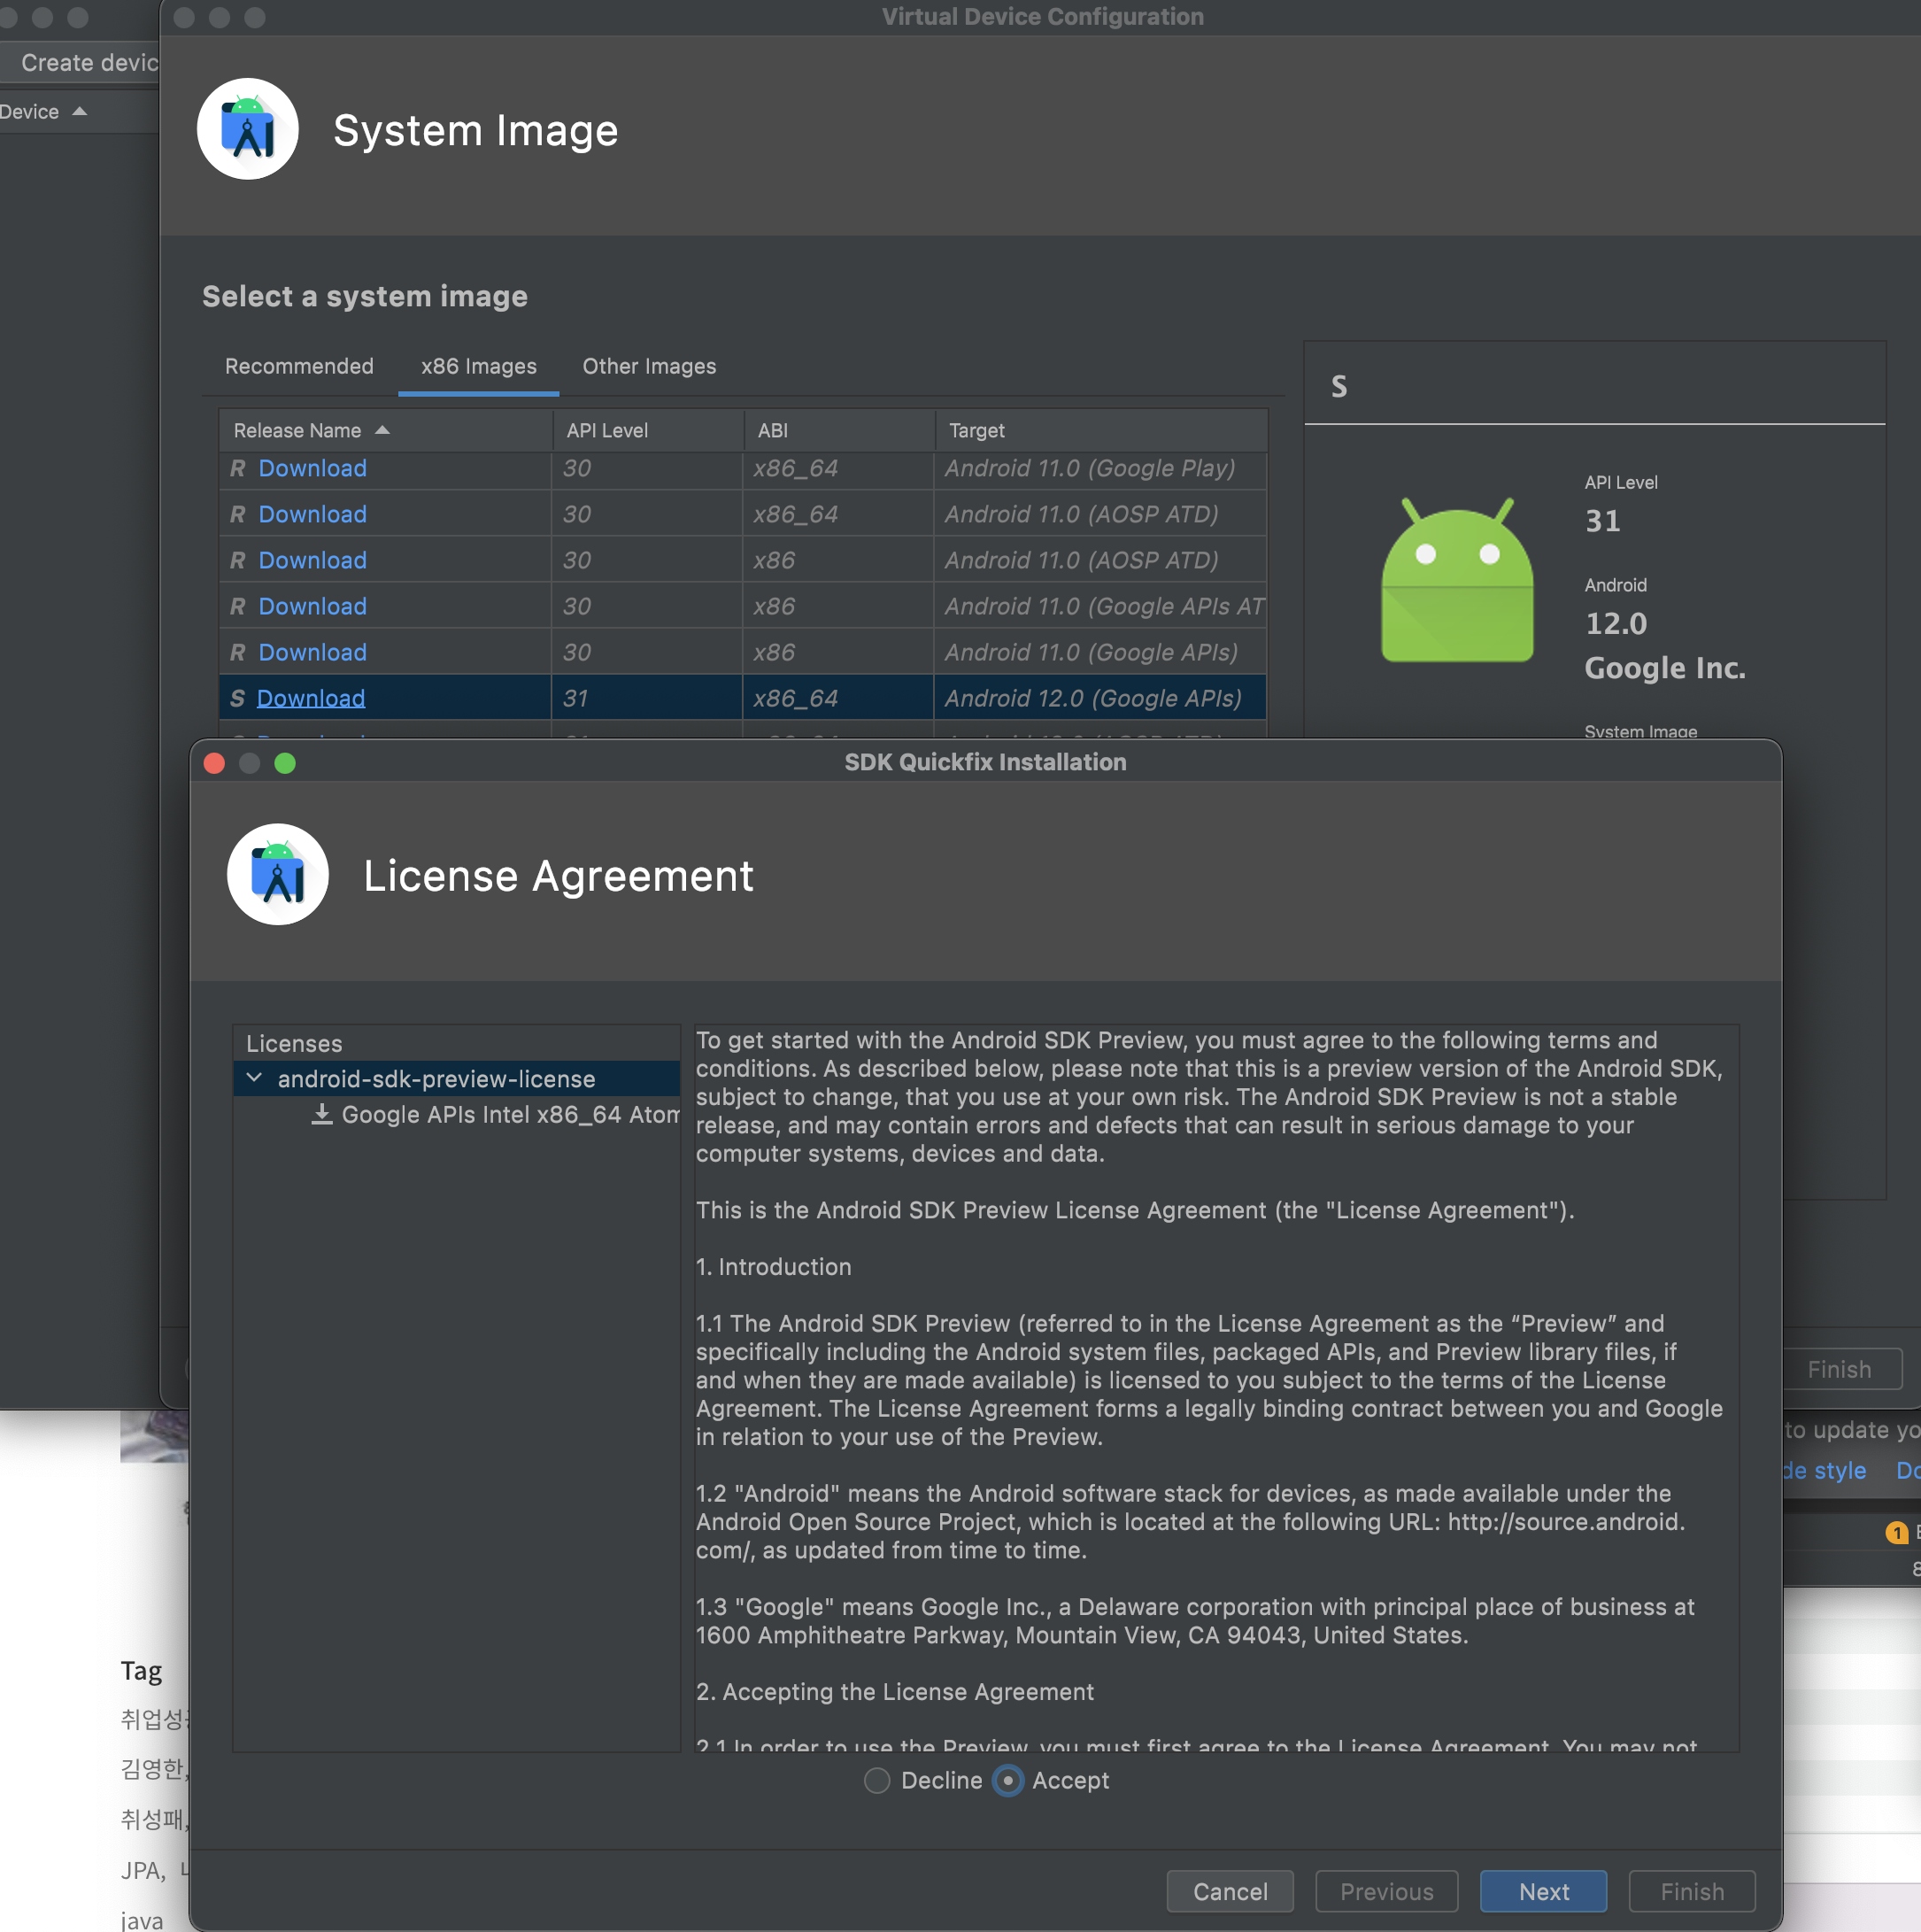Viewport: 1921px width, 1932px height.
Task: Sort by the Device column header
Action: 30,112
